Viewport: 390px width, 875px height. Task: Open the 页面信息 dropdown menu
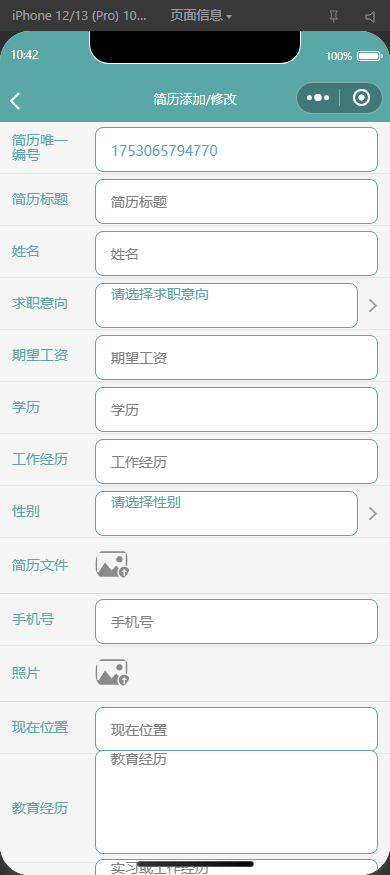click(x=200, y=16)
